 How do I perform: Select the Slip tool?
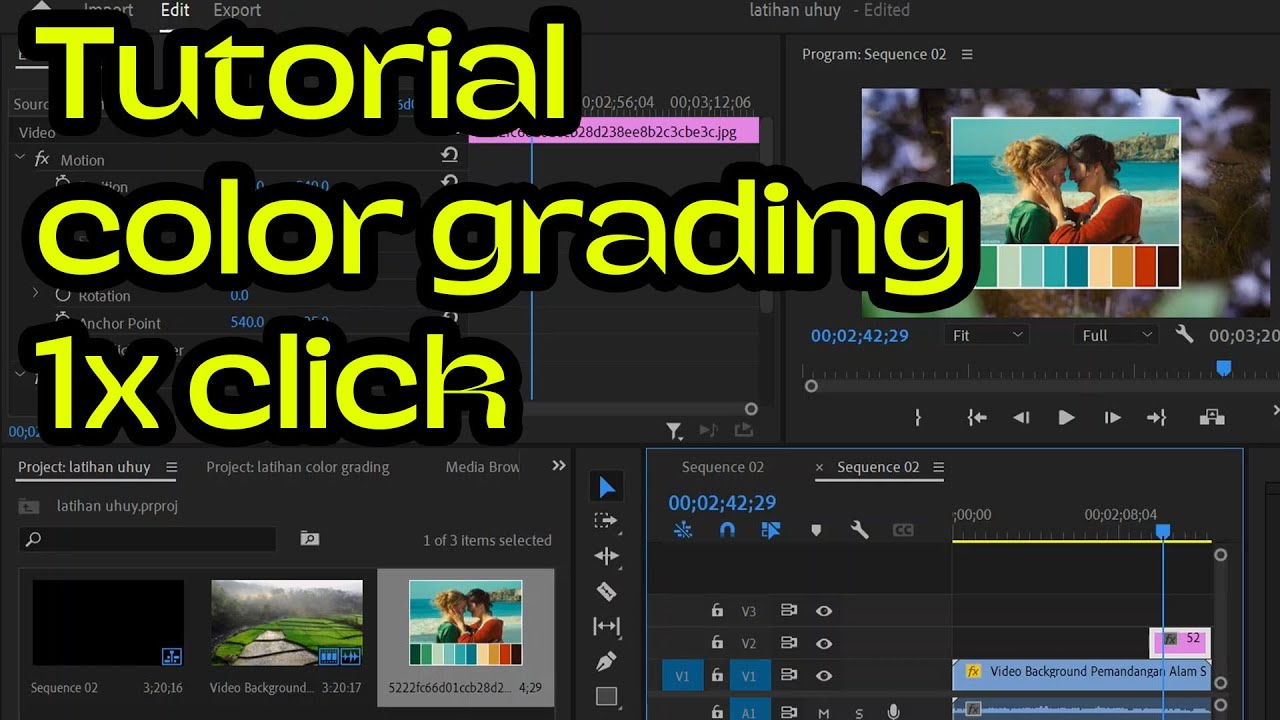[x=606, y=626]
